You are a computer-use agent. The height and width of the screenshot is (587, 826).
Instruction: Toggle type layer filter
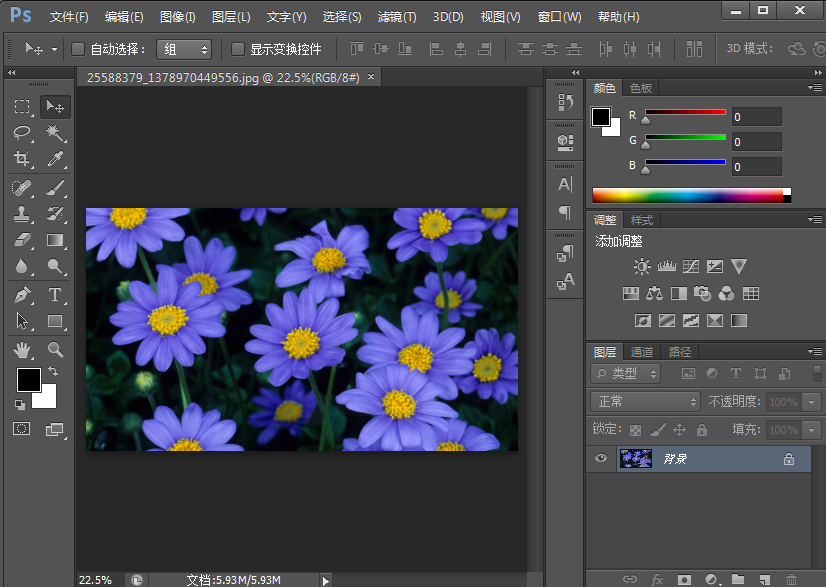click(735, 374)
